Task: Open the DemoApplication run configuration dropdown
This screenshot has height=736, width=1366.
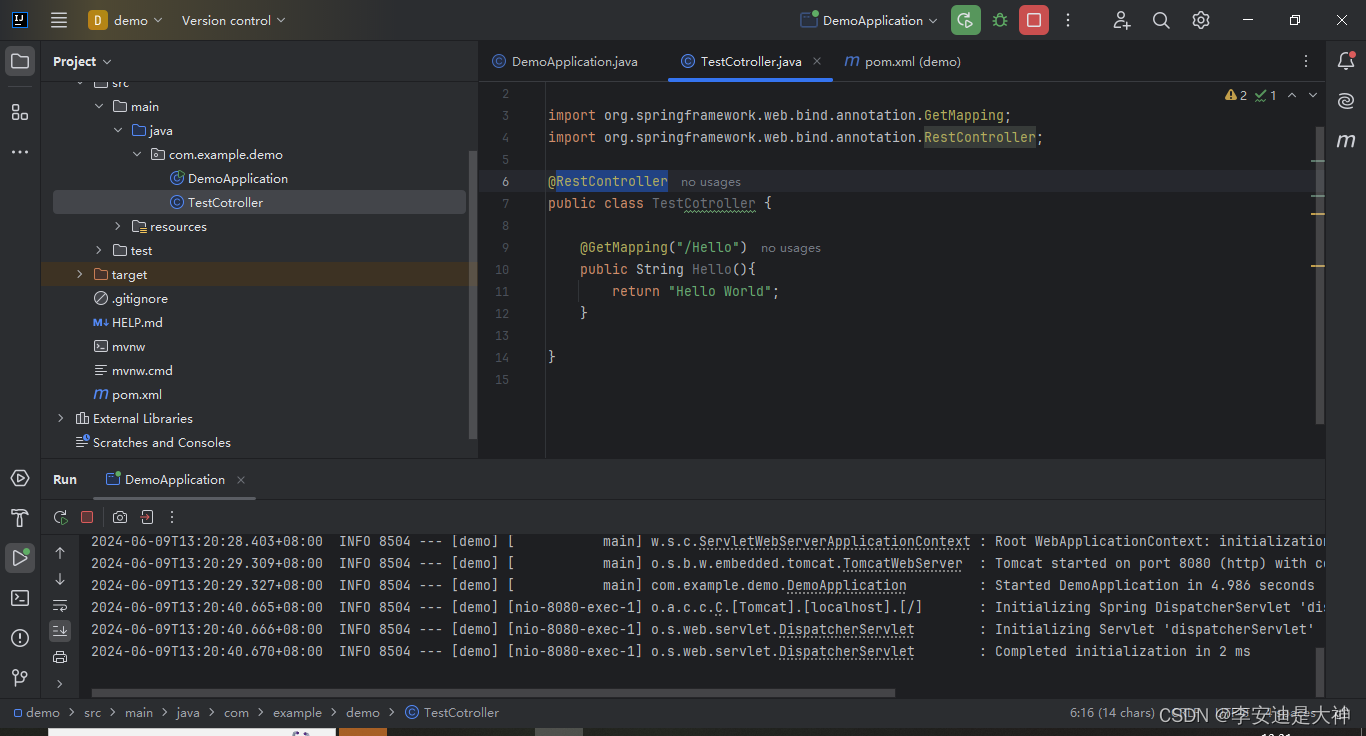Action: pyautogui.click(x=869, y=20)
